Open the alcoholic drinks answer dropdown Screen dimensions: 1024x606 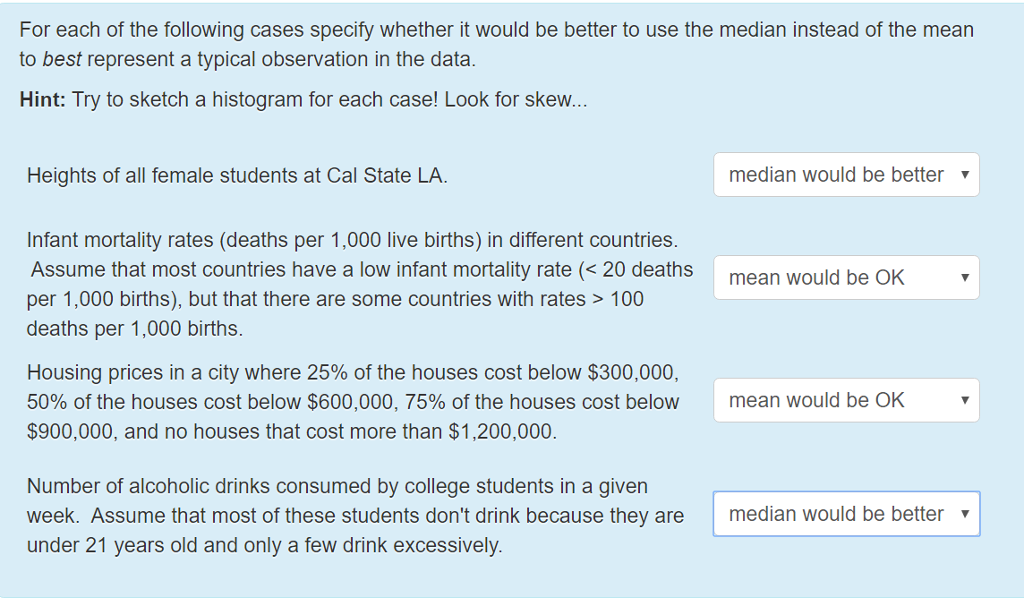pyautogui.click(x=846, y=514)
